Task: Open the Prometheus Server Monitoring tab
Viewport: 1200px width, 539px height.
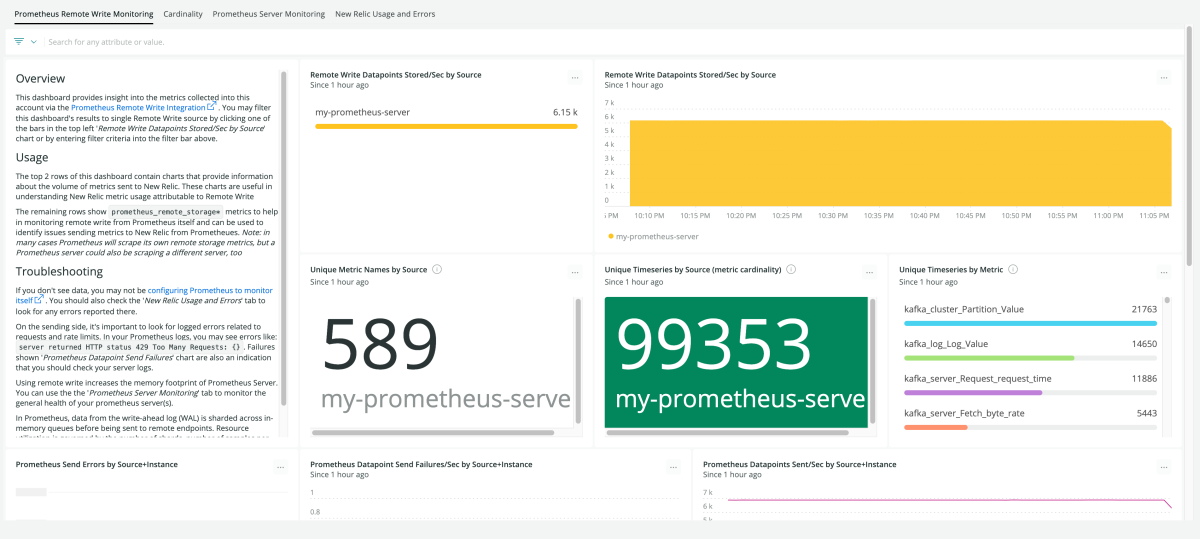Action: [x=269, y=14]
